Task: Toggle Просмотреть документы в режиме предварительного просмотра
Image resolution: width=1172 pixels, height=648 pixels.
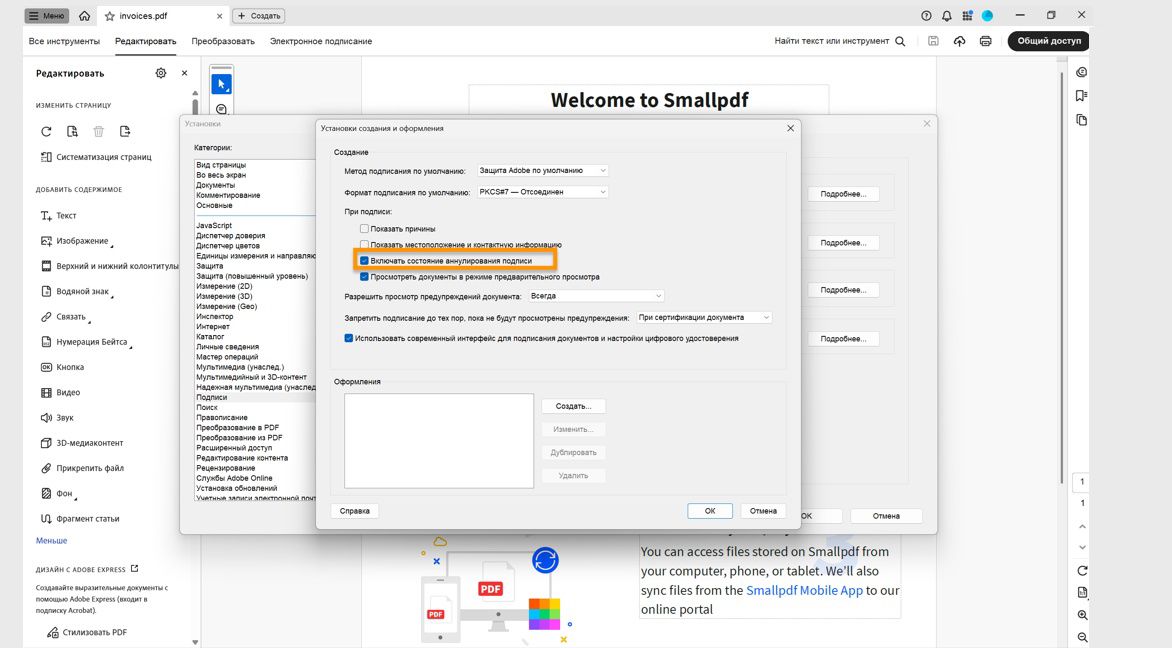Action: click(364, 277)
